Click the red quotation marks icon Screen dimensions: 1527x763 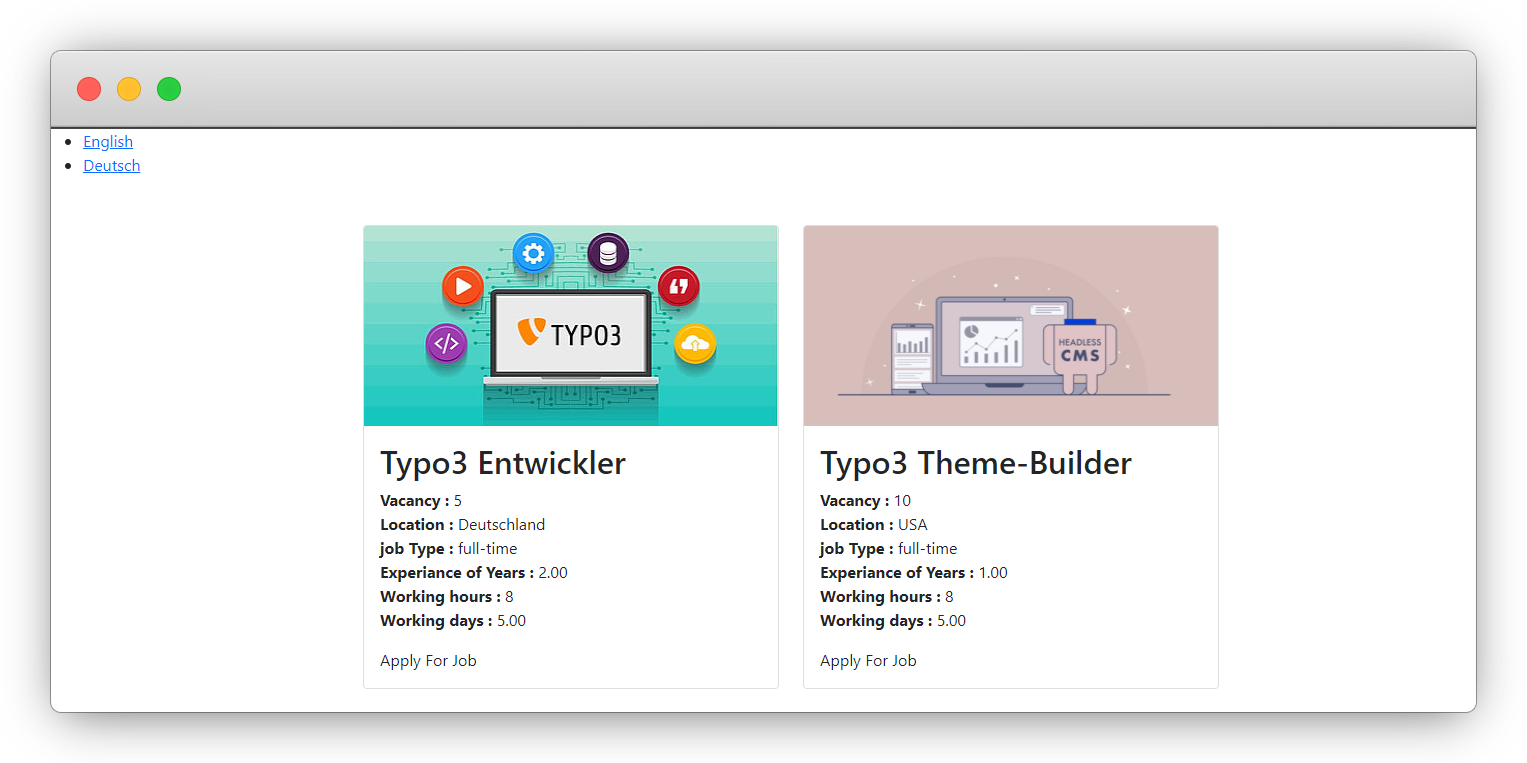tap(679, 287)
